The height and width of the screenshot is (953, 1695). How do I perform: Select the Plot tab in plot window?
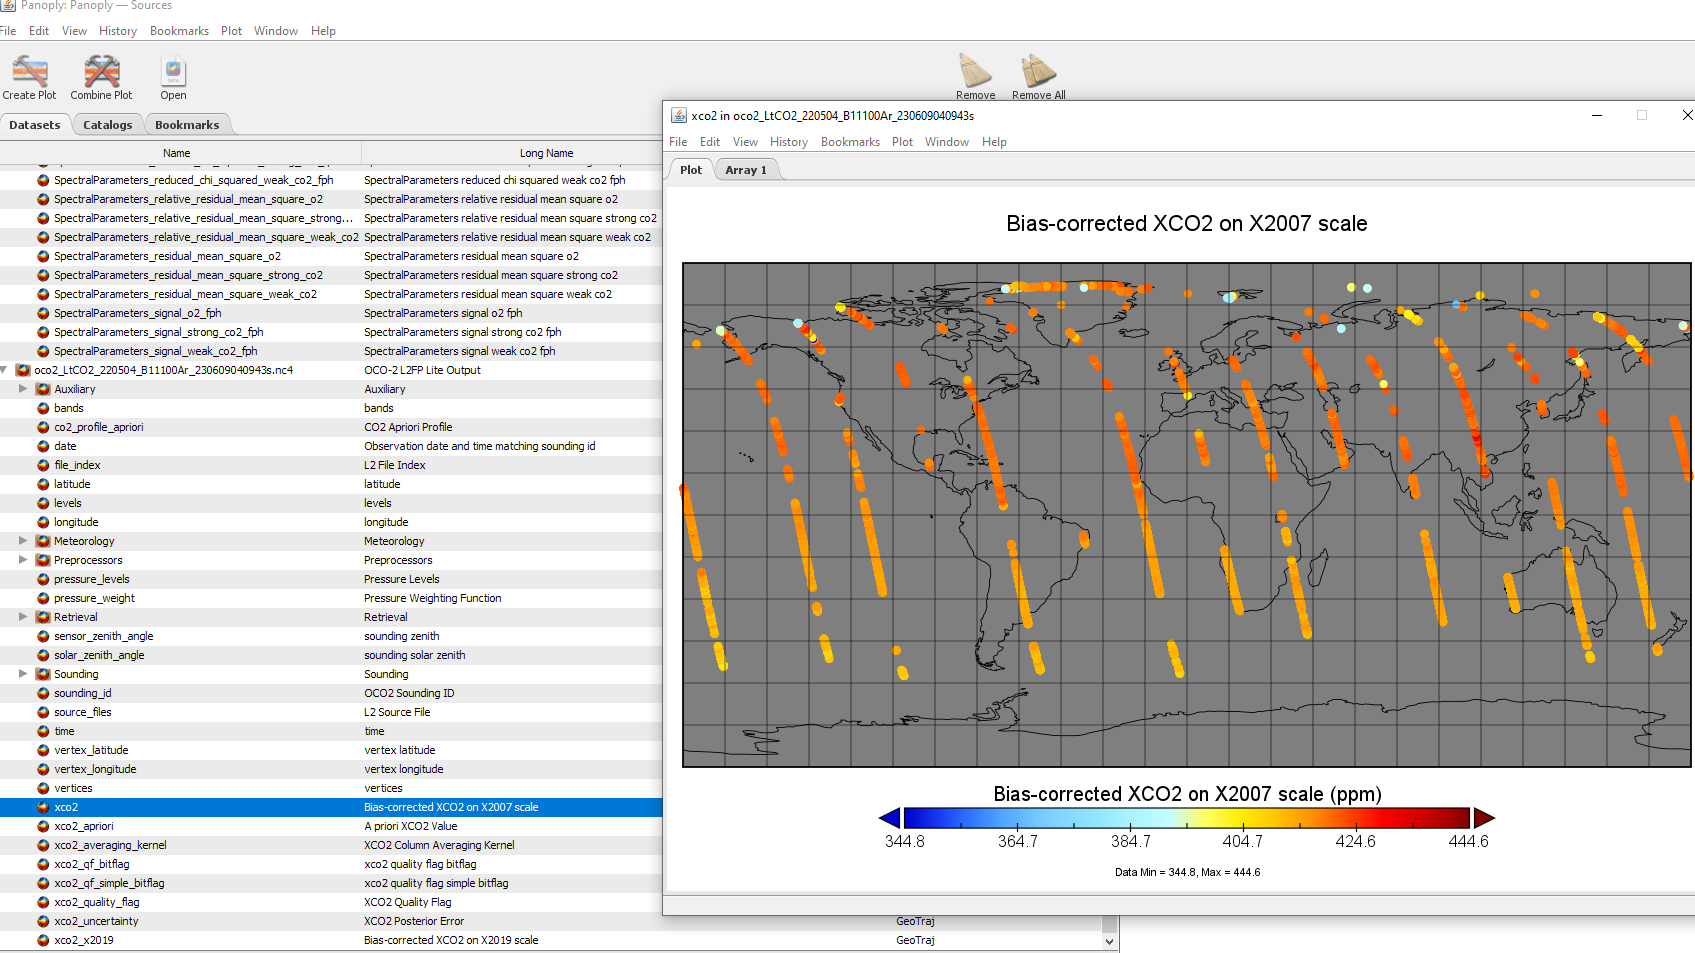click(x=691, y=170)
